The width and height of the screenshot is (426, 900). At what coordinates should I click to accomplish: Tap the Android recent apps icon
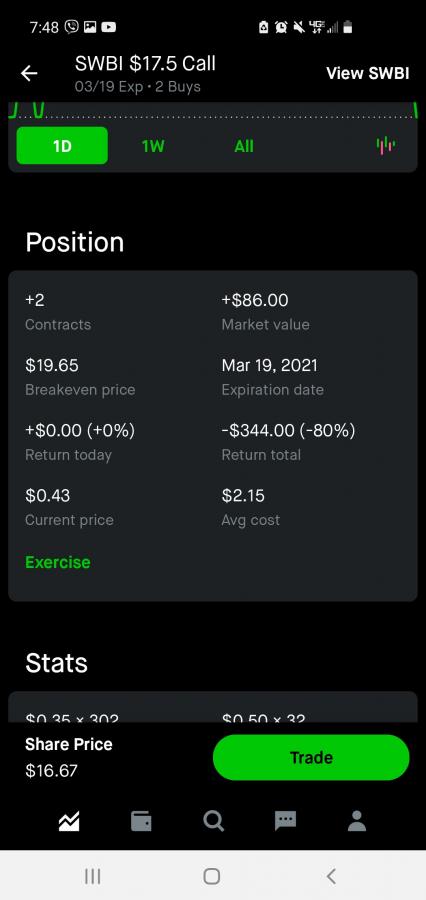coord(92,876)
